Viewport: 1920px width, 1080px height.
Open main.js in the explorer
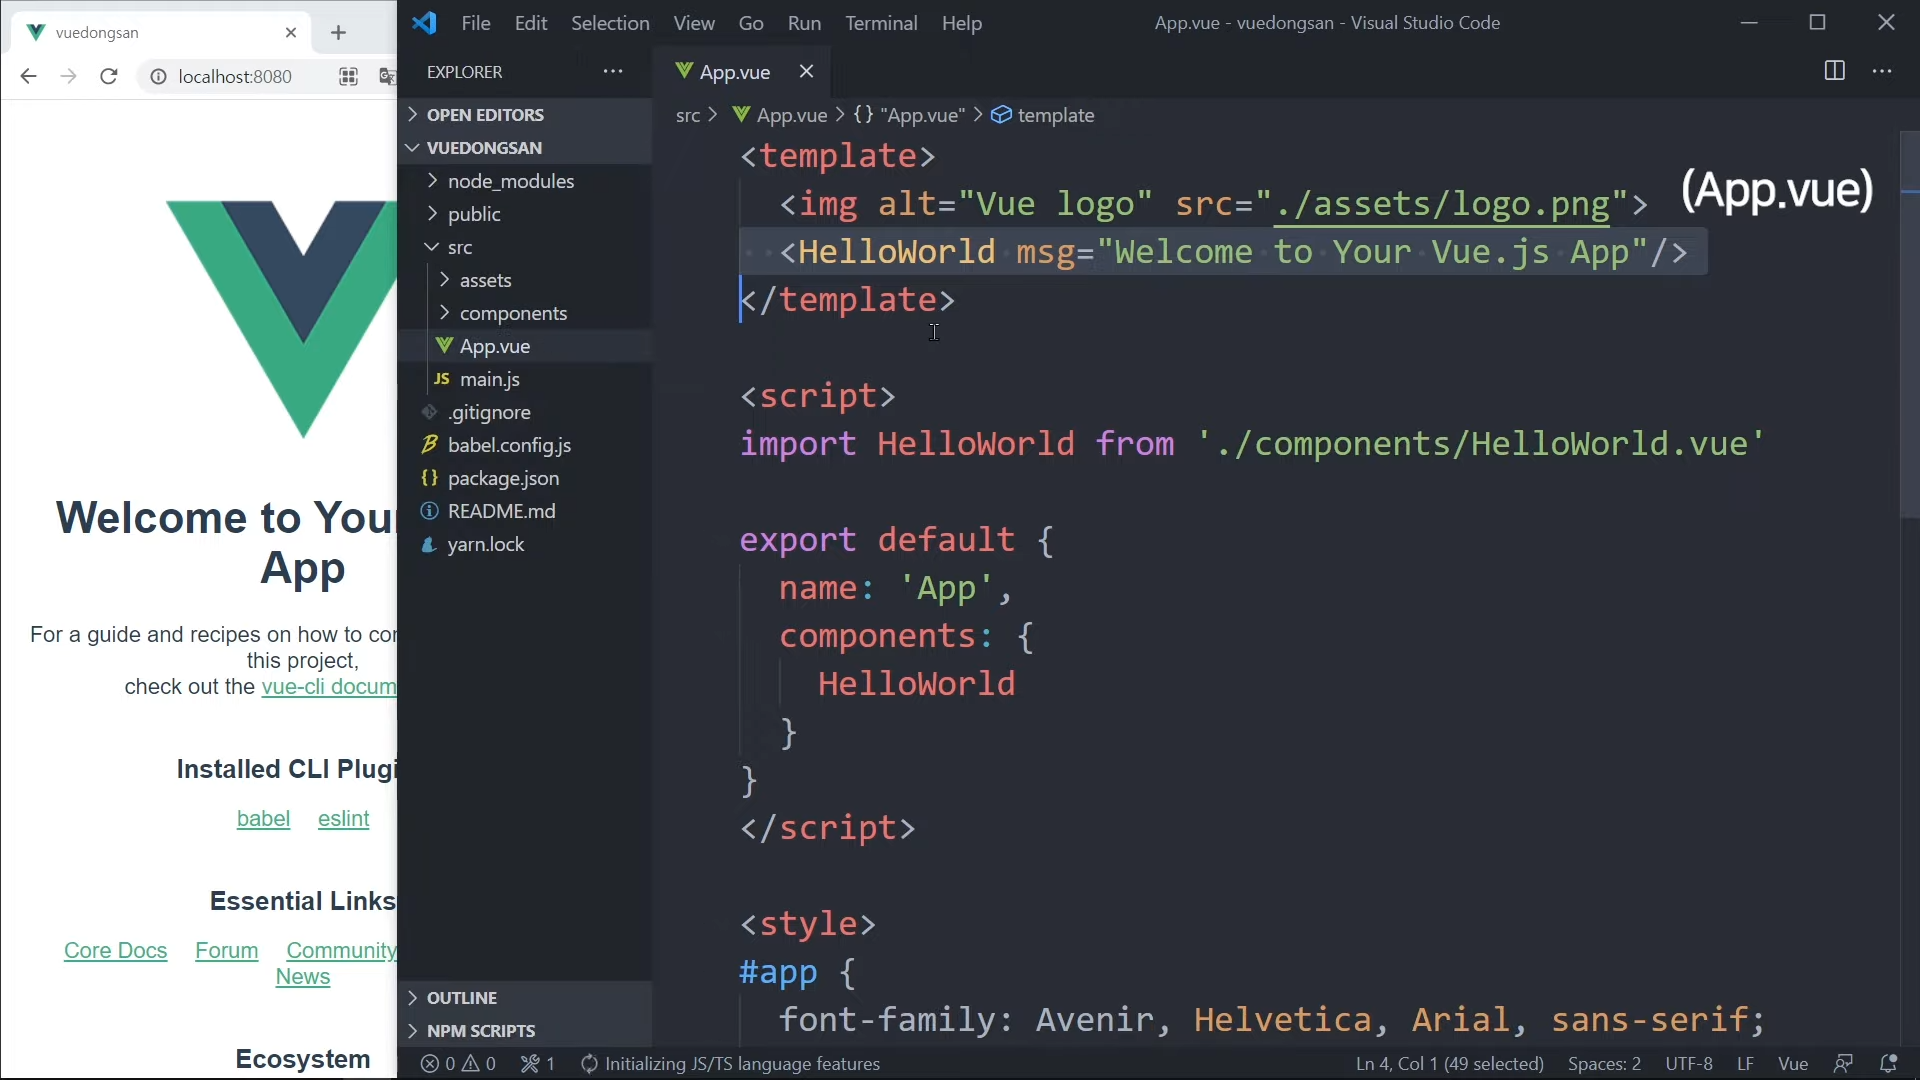489,379
